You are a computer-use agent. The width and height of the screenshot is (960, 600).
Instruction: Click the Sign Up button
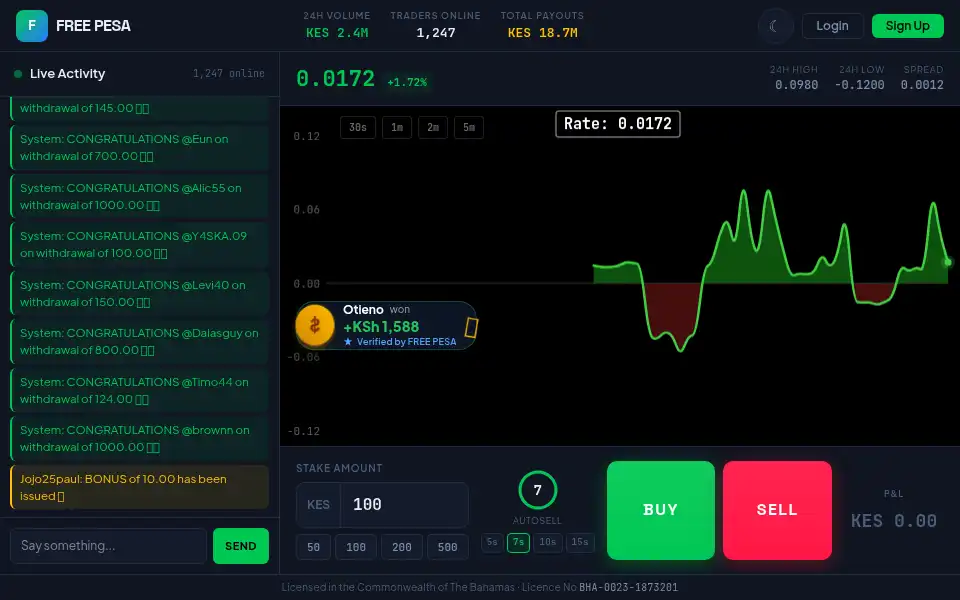tap(907, 26)
